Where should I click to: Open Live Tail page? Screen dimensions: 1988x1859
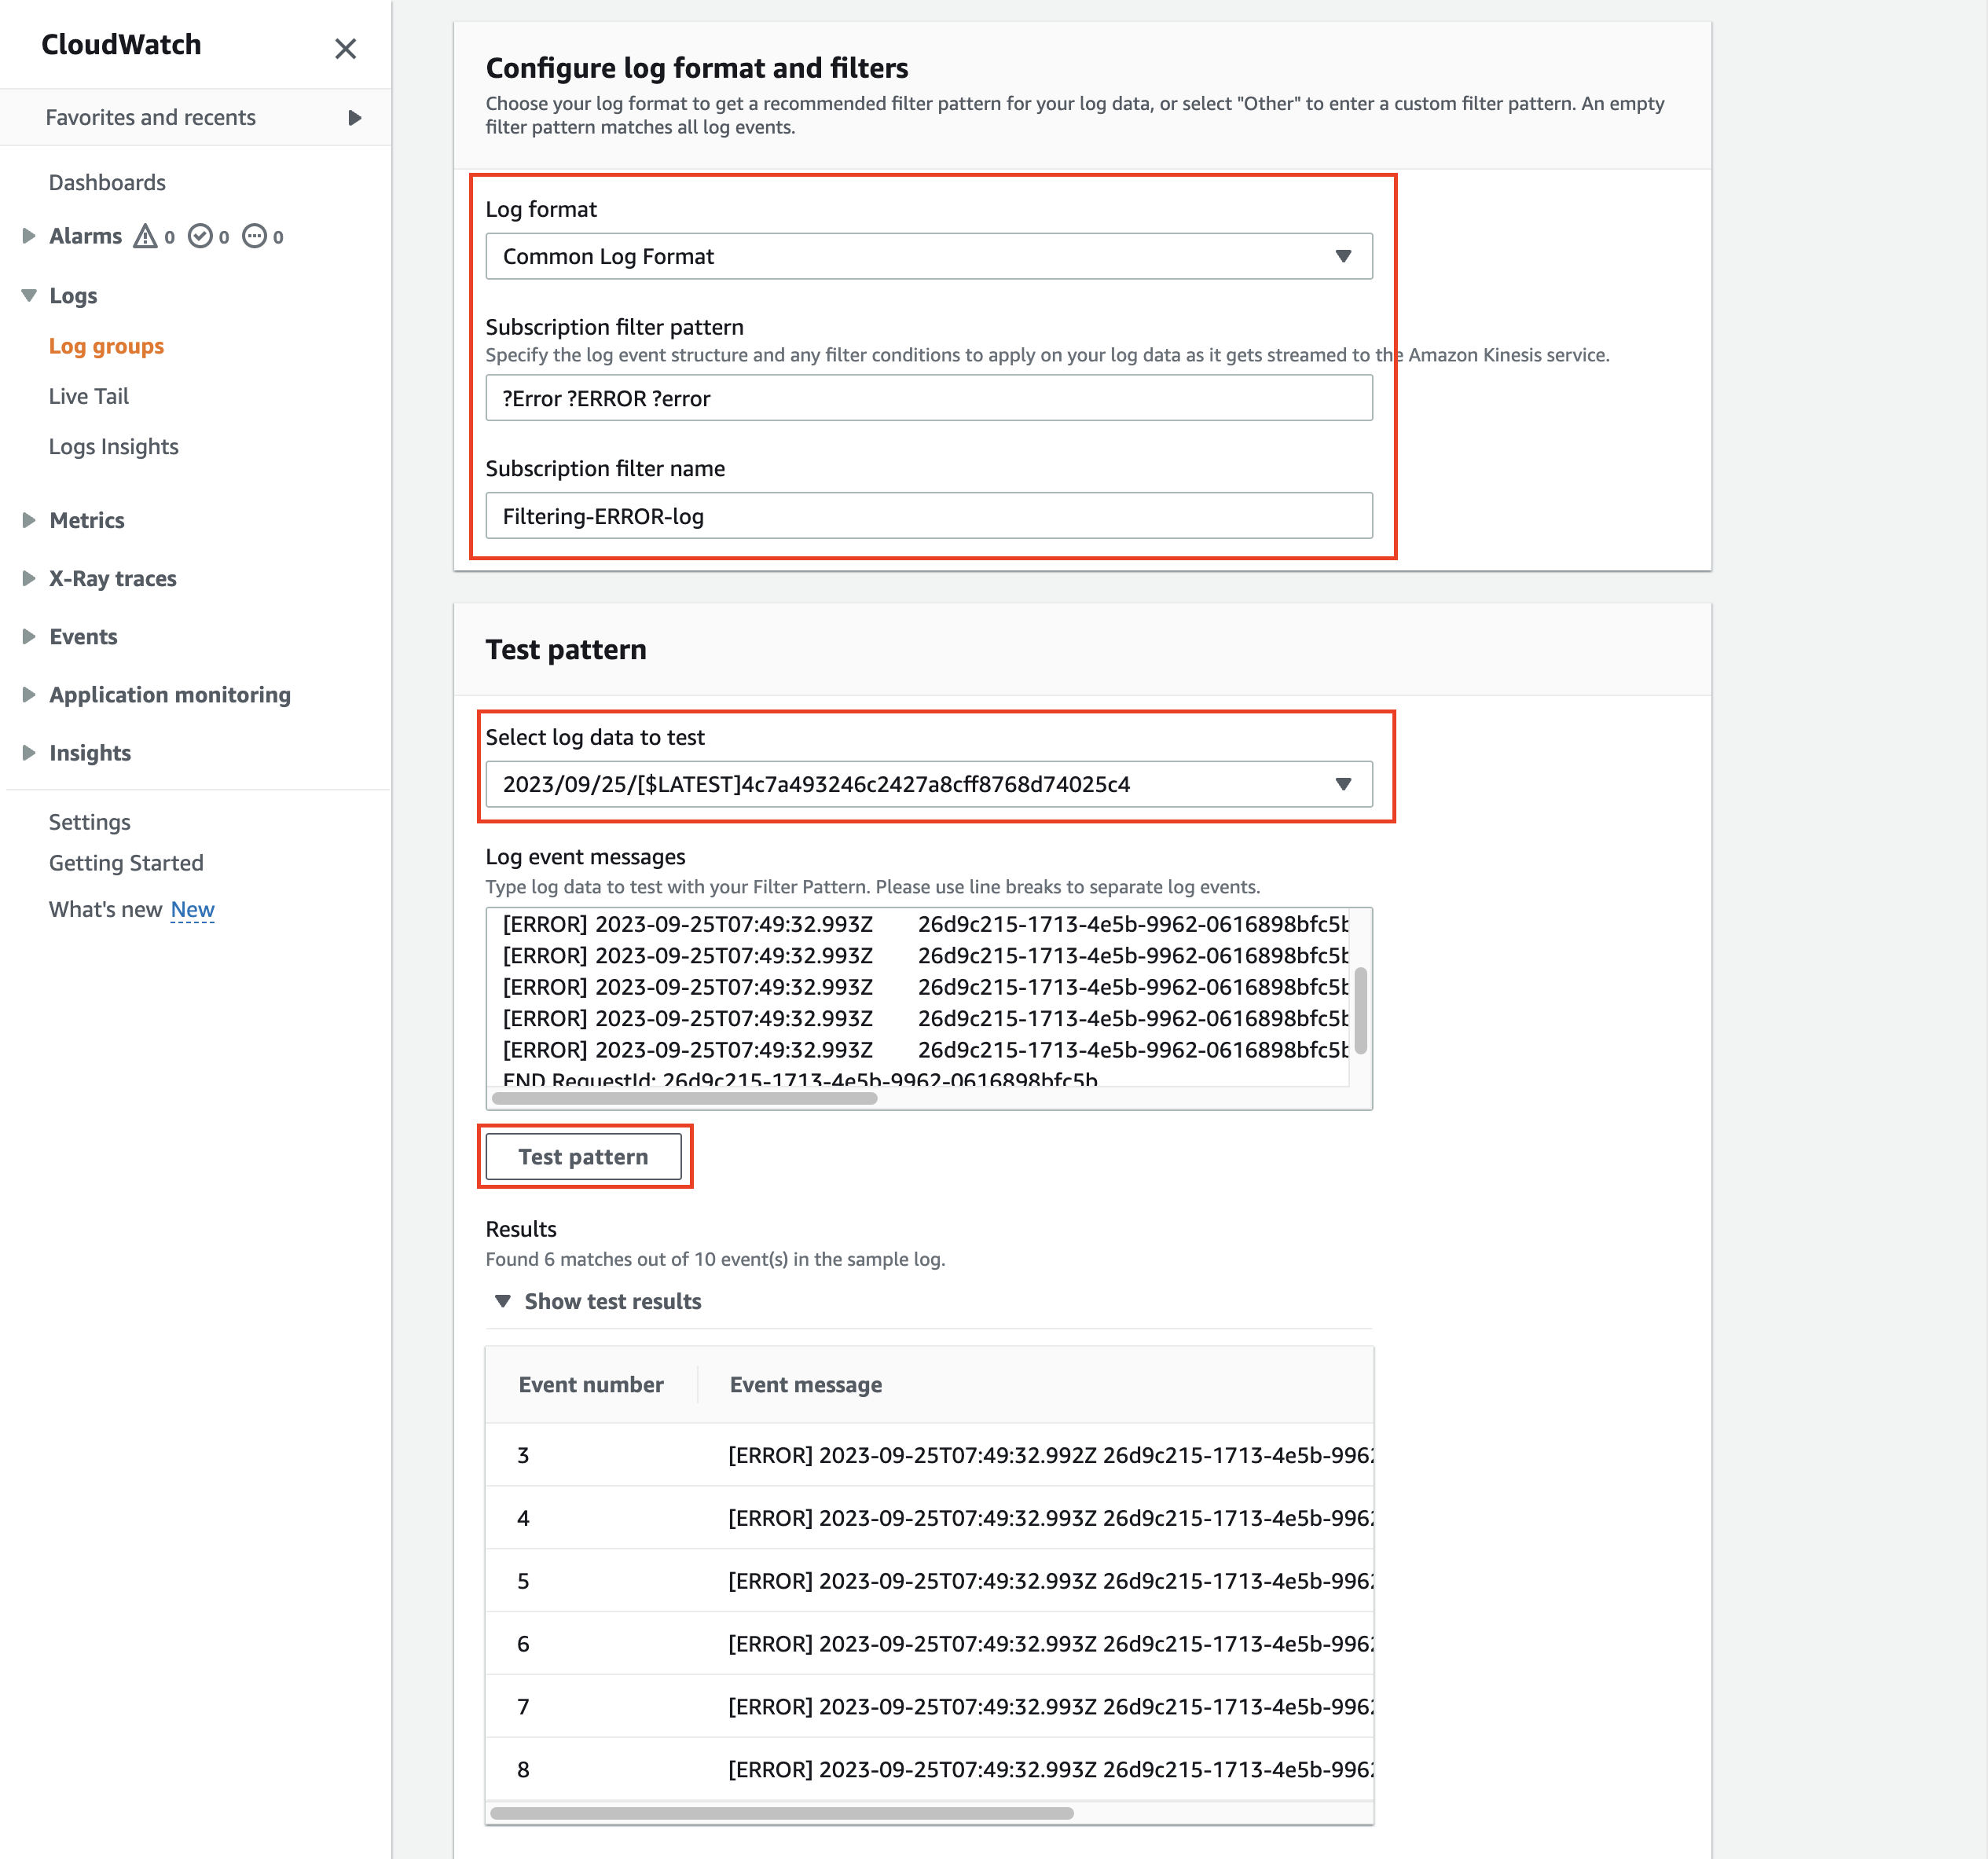point(89,396)
